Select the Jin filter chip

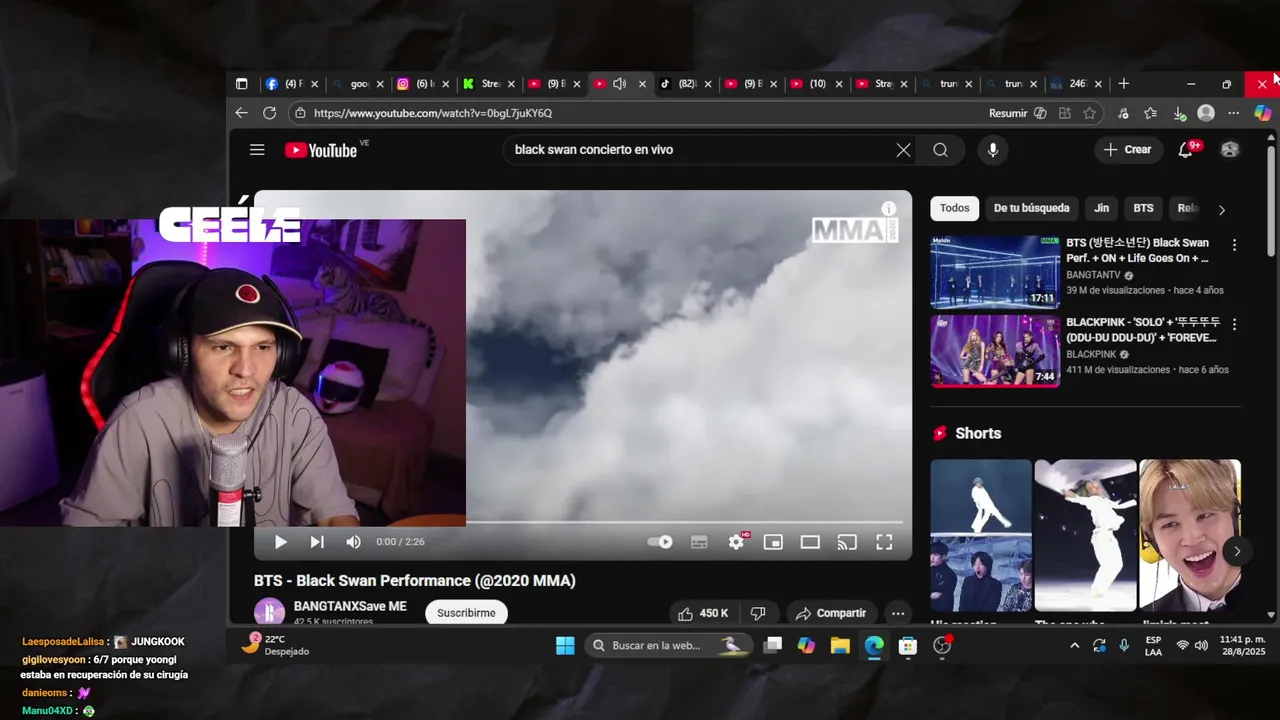[1101, 208]
